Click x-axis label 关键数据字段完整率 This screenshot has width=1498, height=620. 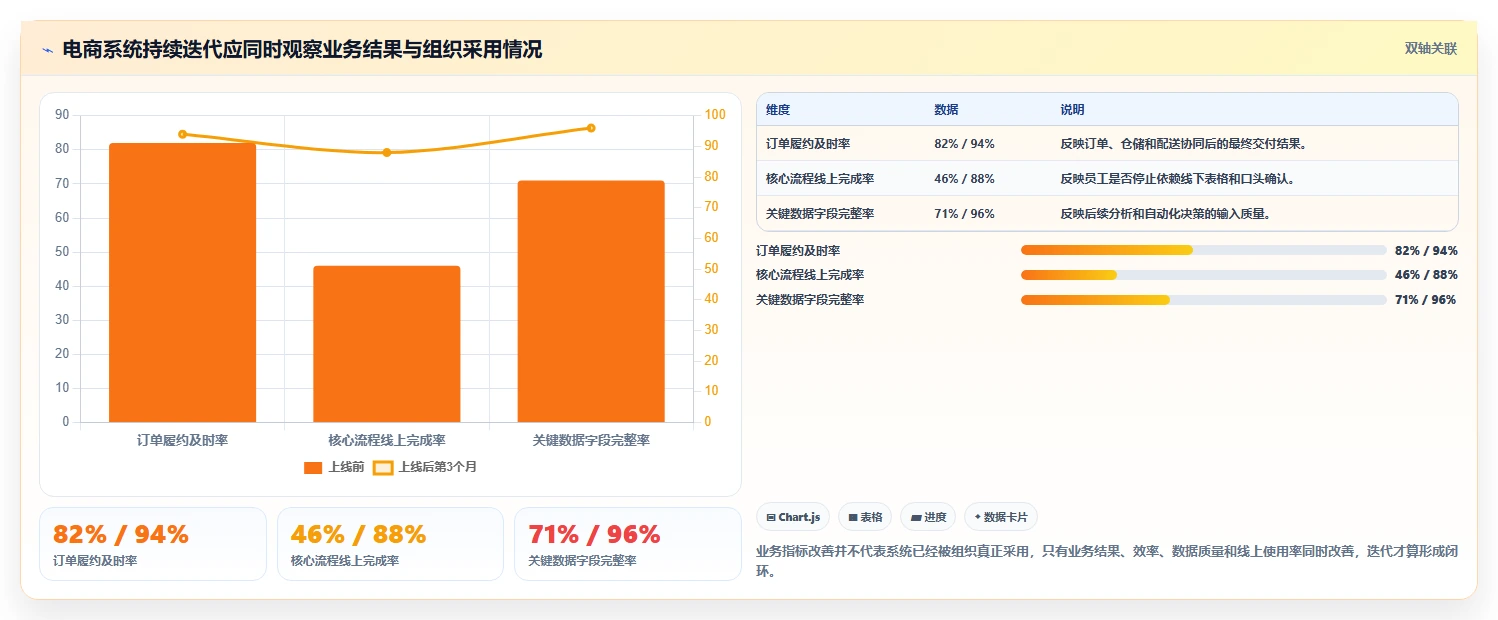click(x=591, y=440)
